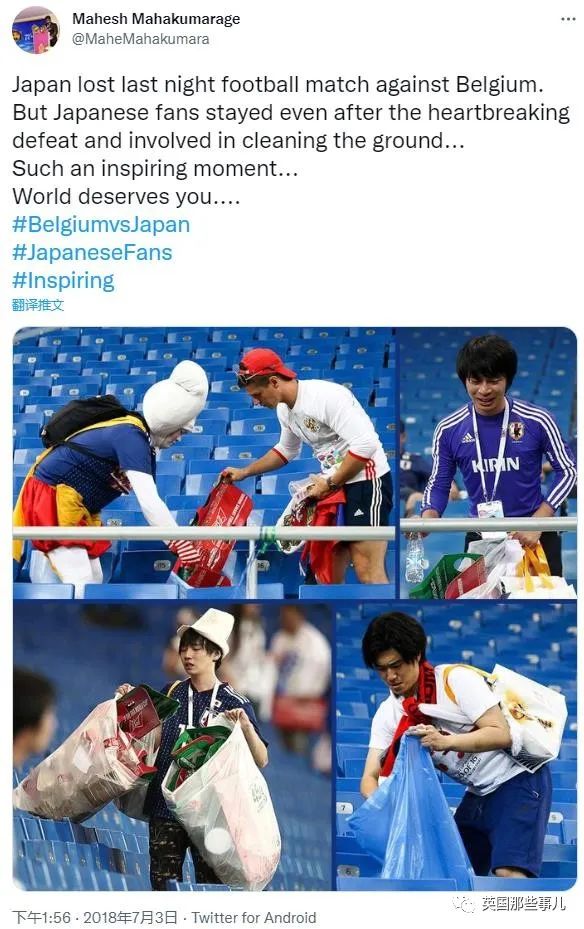Open the bottom-right photo of fan with blue bag
The width and height of the screenshot is (584, 929).
pyautogui.click(x=456, y=746)
